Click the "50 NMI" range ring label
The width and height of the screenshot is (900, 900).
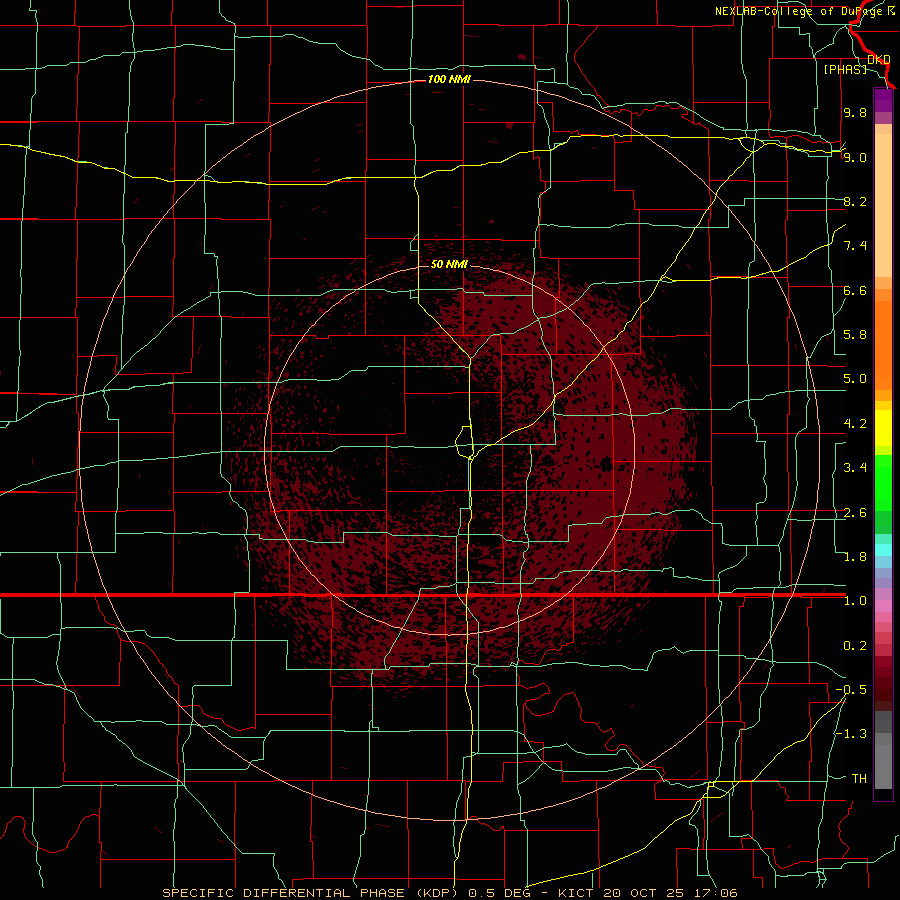click(x=449, y=264)
